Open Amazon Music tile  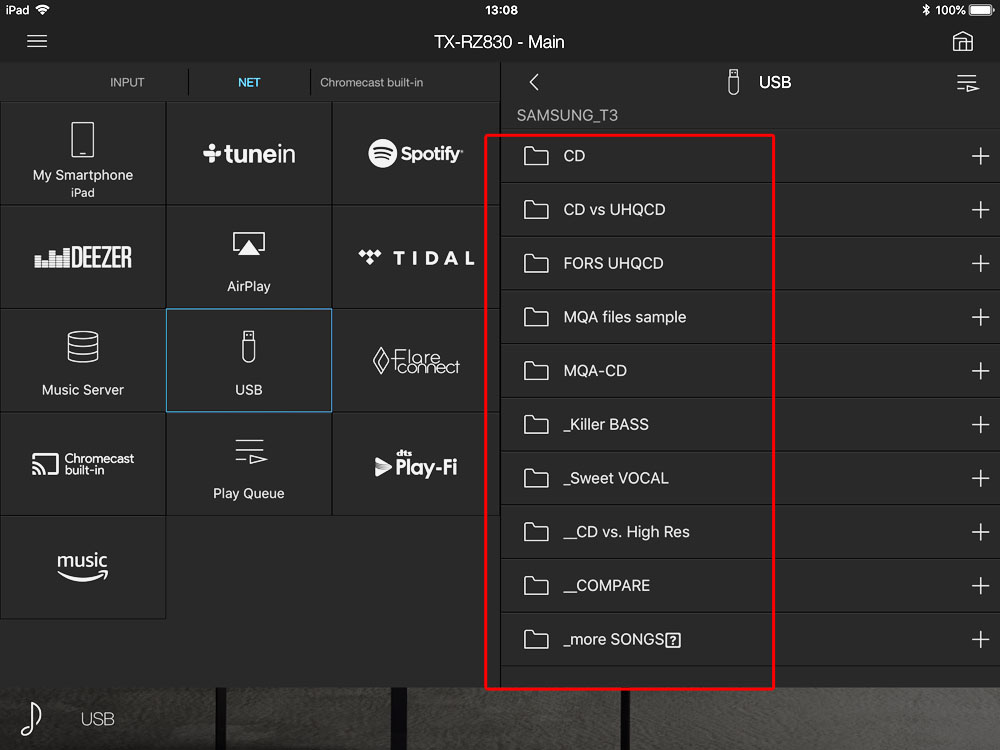click(83, 567)
